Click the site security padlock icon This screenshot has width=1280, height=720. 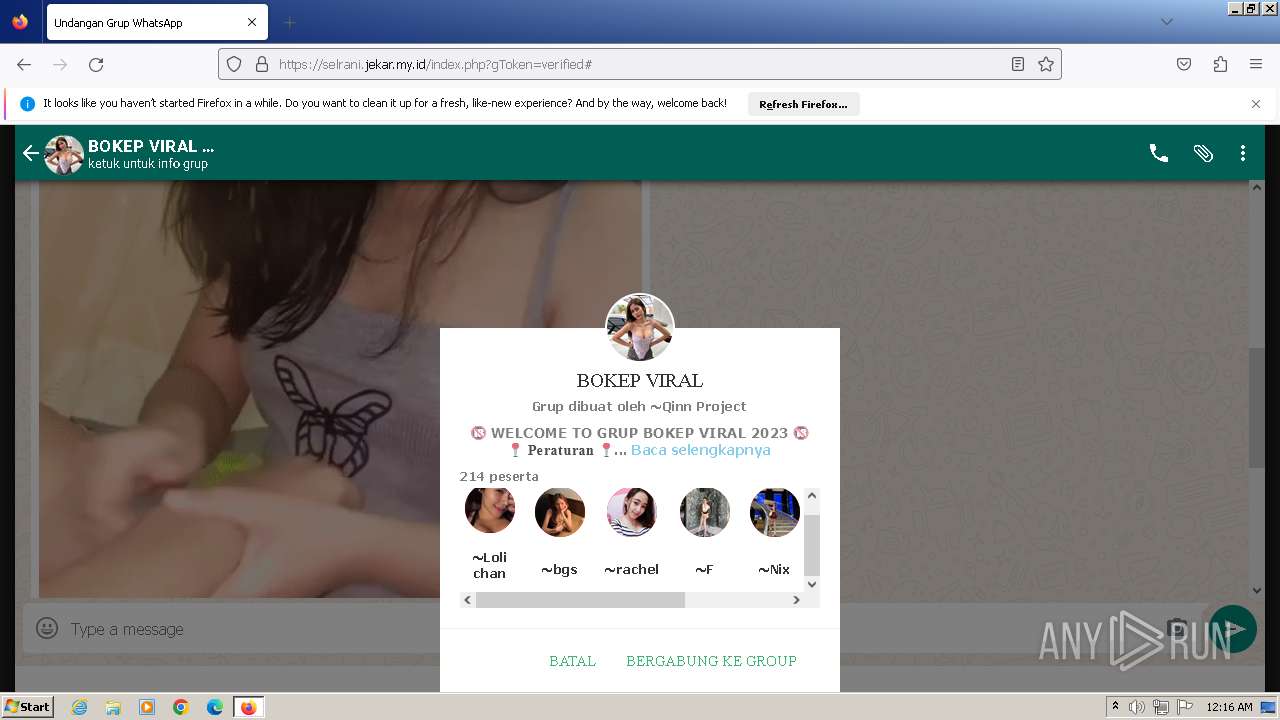point(262,64)
